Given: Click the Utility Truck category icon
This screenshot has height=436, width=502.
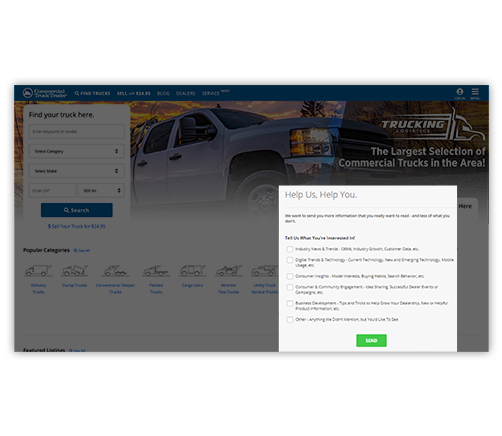Looking at the screenshot, I should click(x=265, y=271).
